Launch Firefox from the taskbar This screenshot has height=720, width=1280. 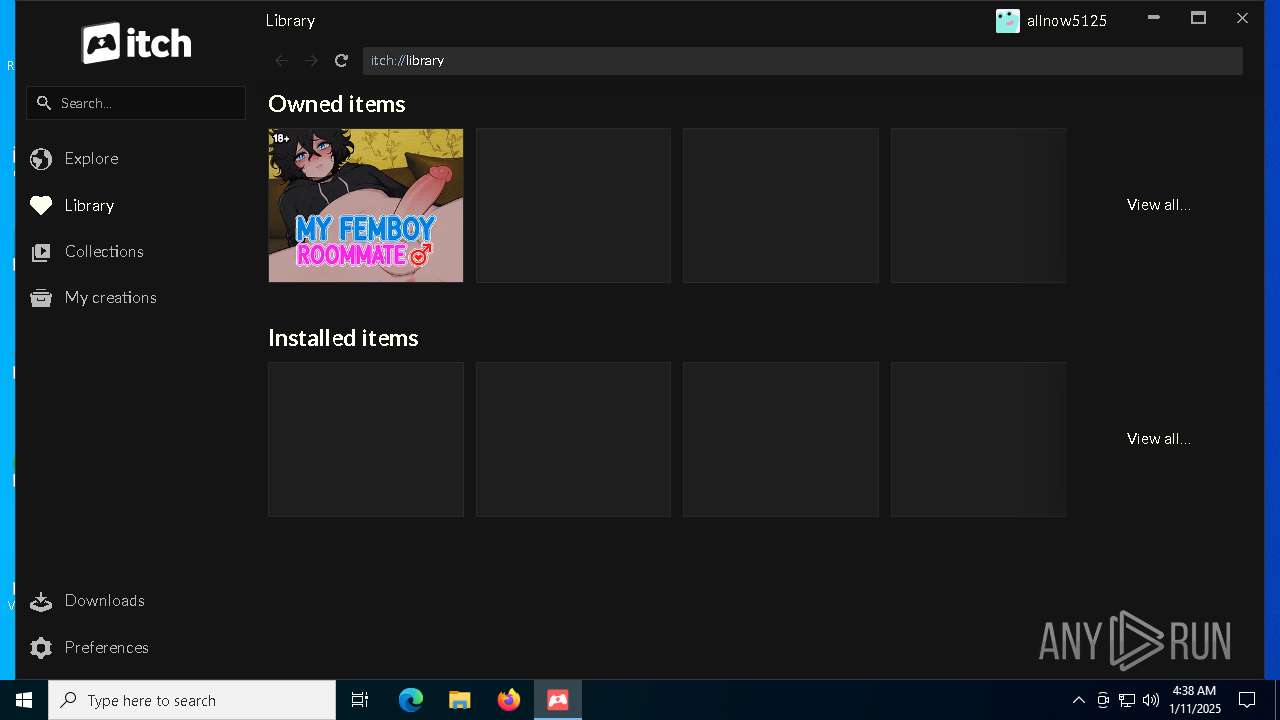click(x=509, y=700)
